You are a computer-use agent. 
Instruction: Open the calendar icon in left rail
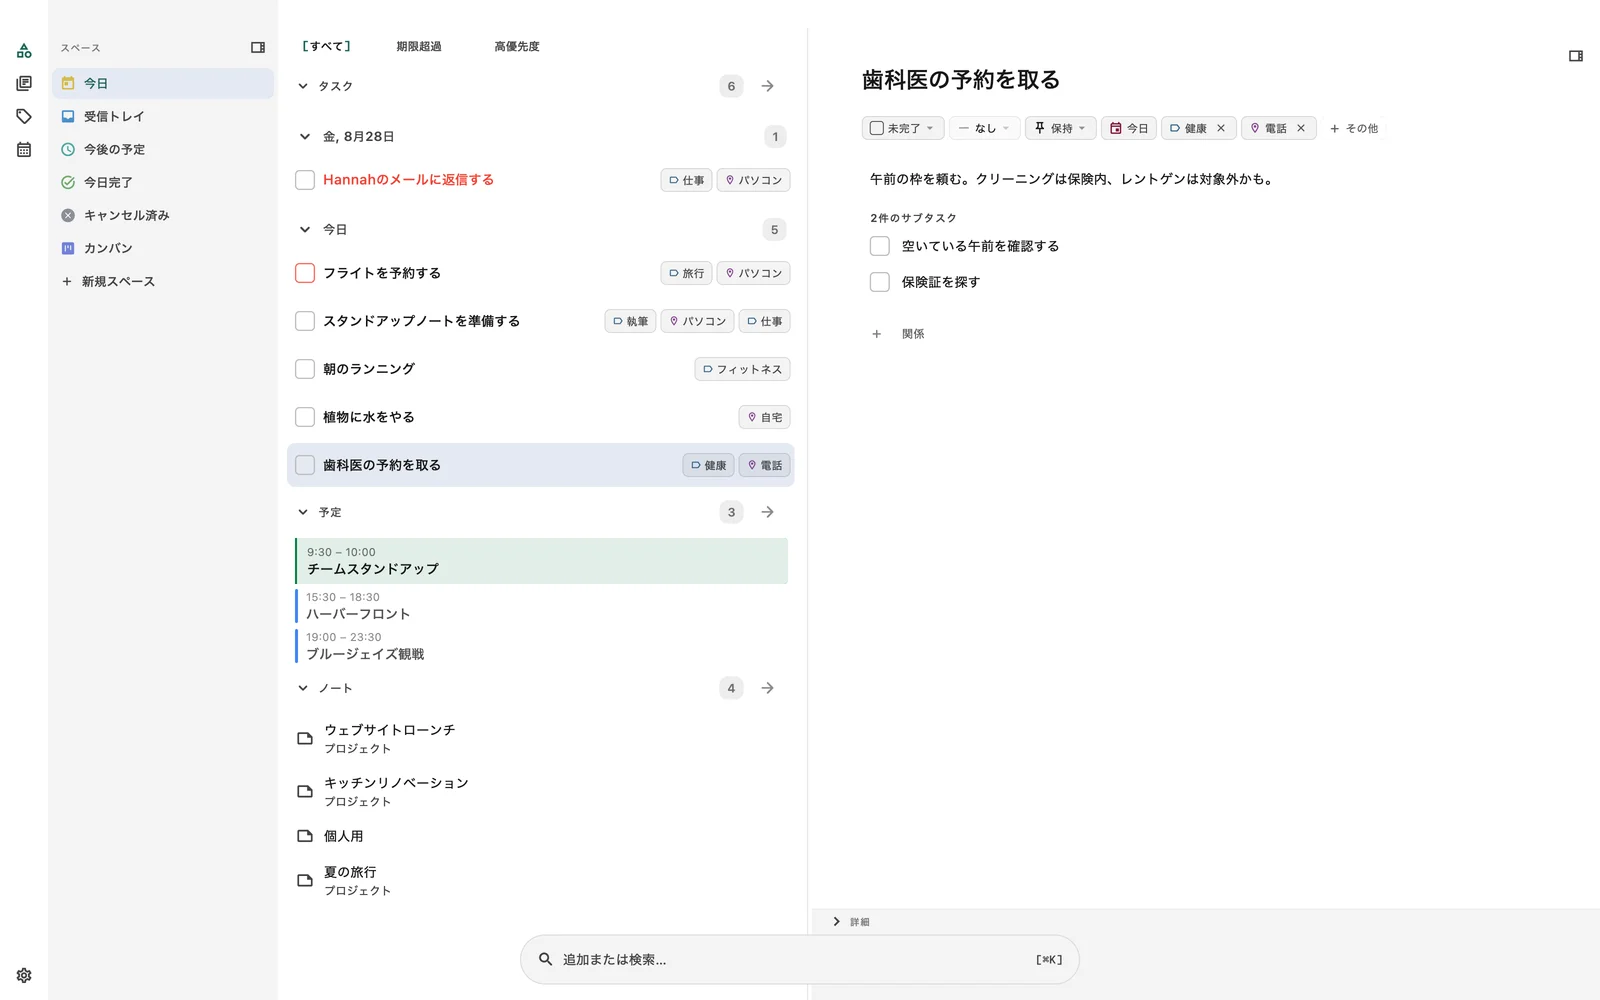(x=24, y=149)
